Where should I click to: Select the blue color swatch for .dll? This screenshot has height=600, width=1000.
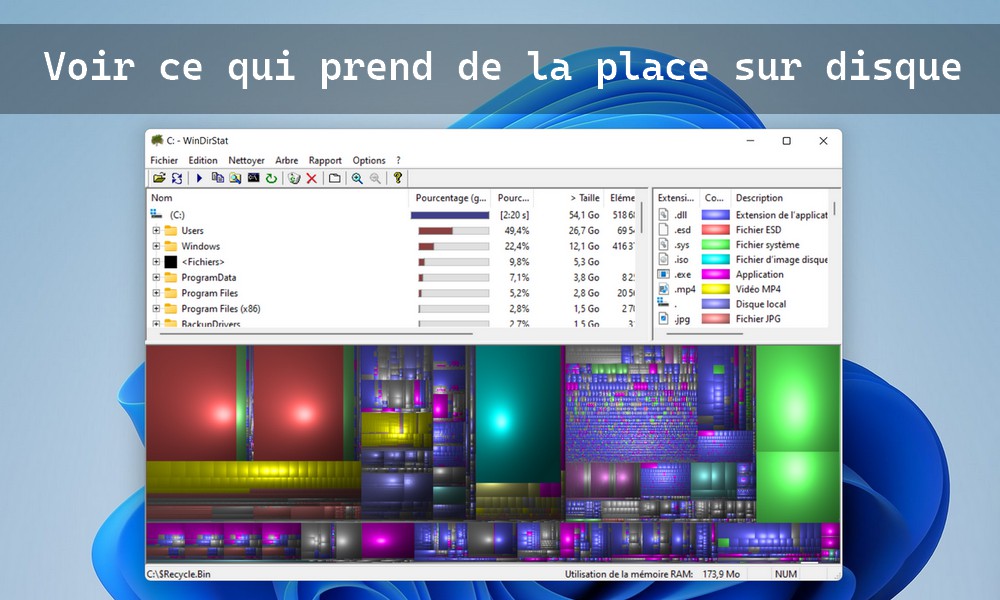coord(716,215)
